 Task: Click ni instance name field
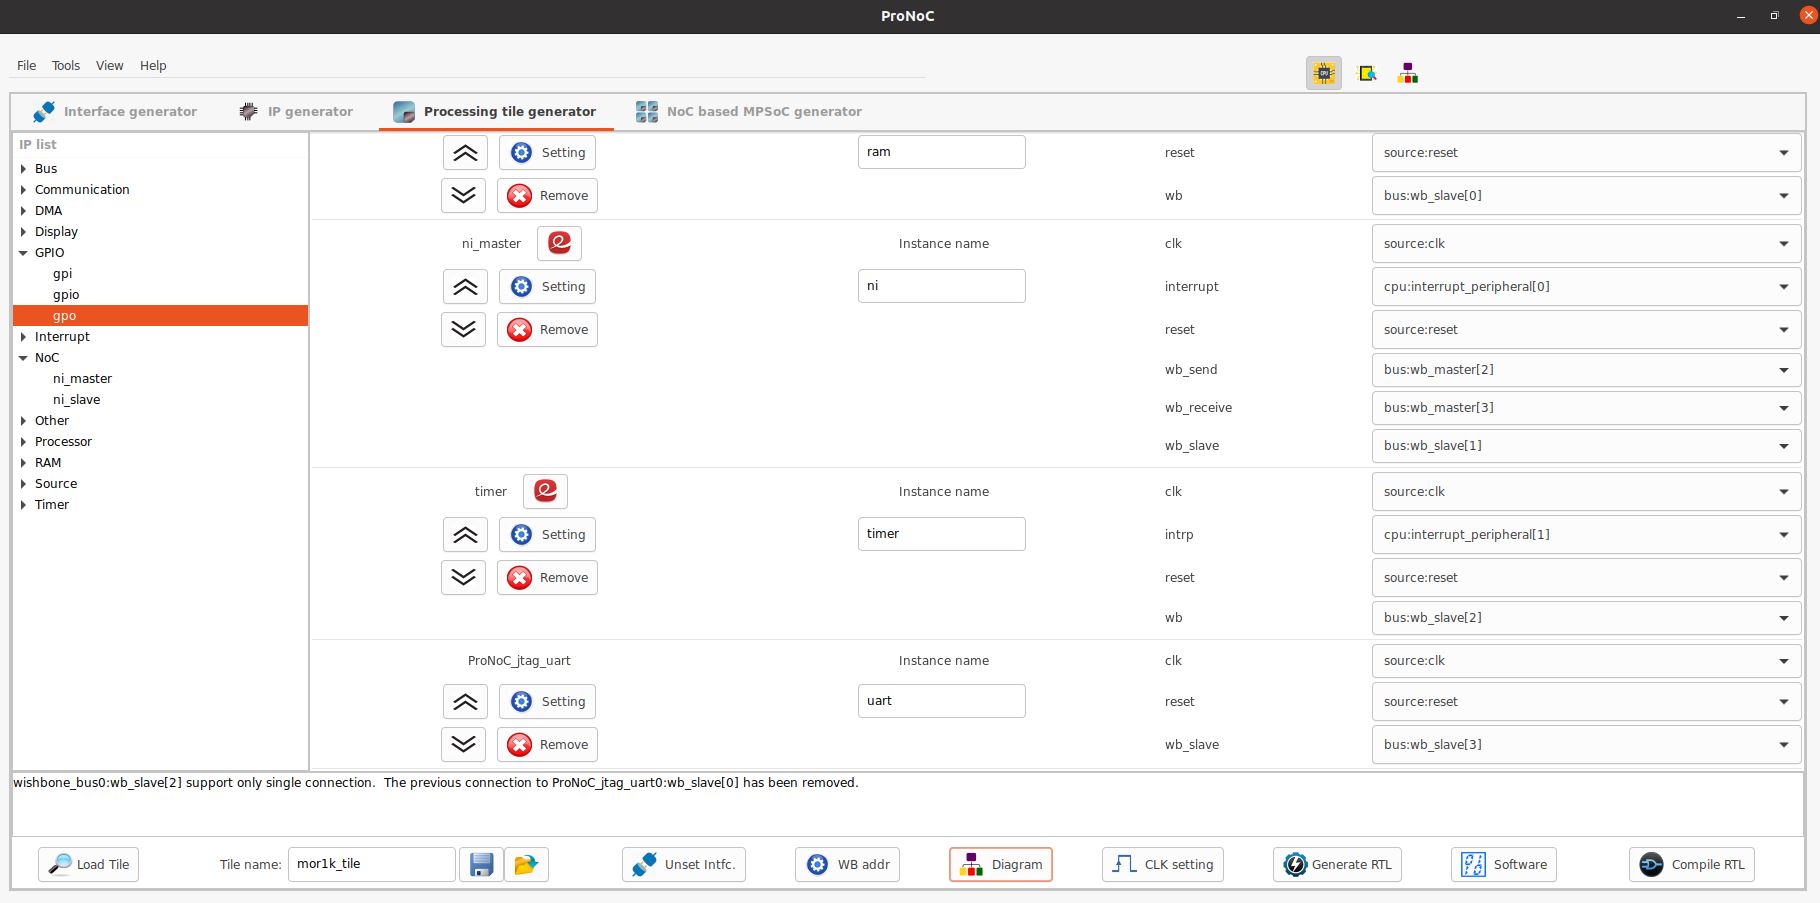click(x=941, y=286)
